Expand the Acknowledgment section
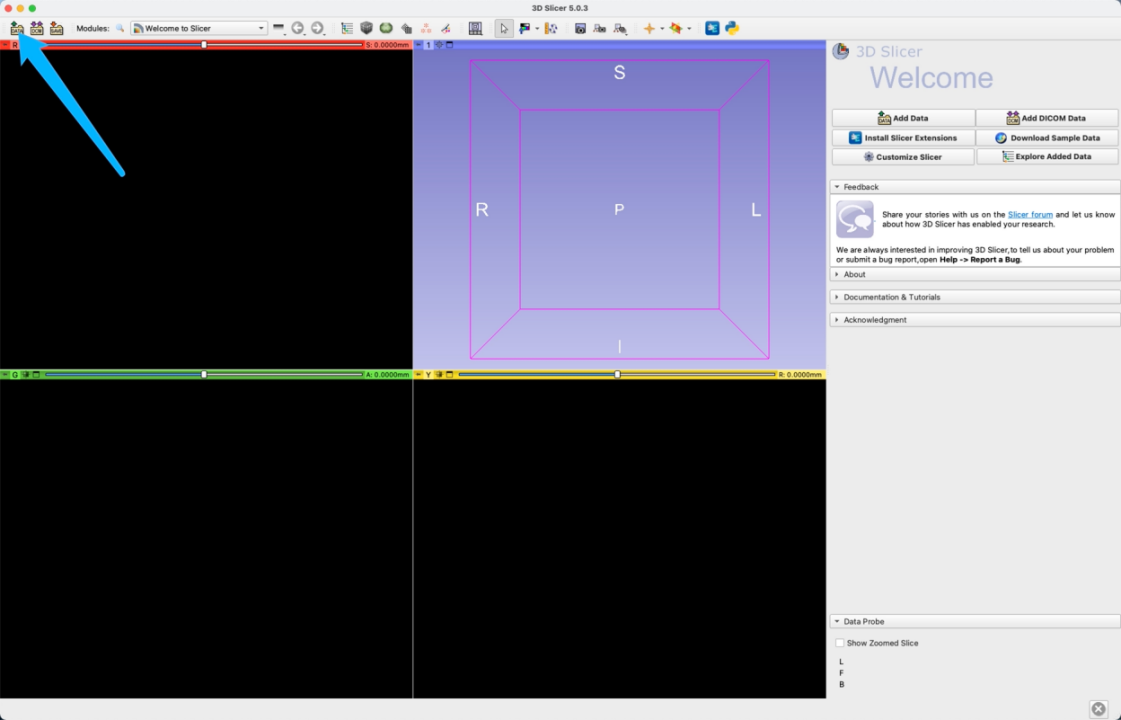The image size is (1121, 720). [x=974, y=320]
